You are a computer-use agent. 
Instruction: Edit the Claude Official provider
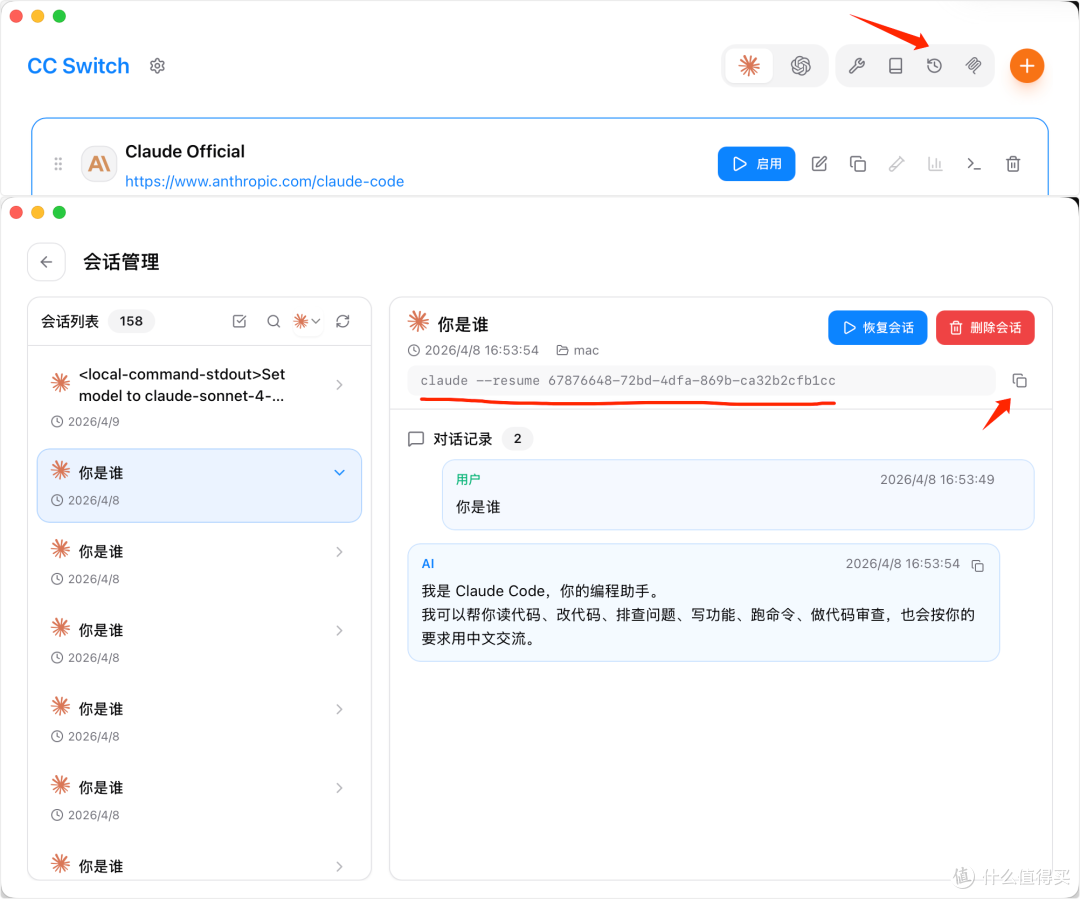(819, 164)
